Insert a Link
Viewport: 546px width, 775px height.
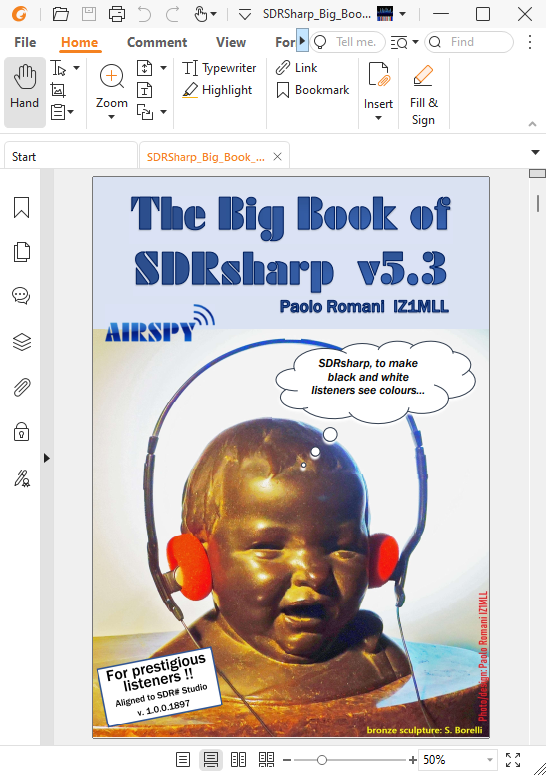[296, 68]
